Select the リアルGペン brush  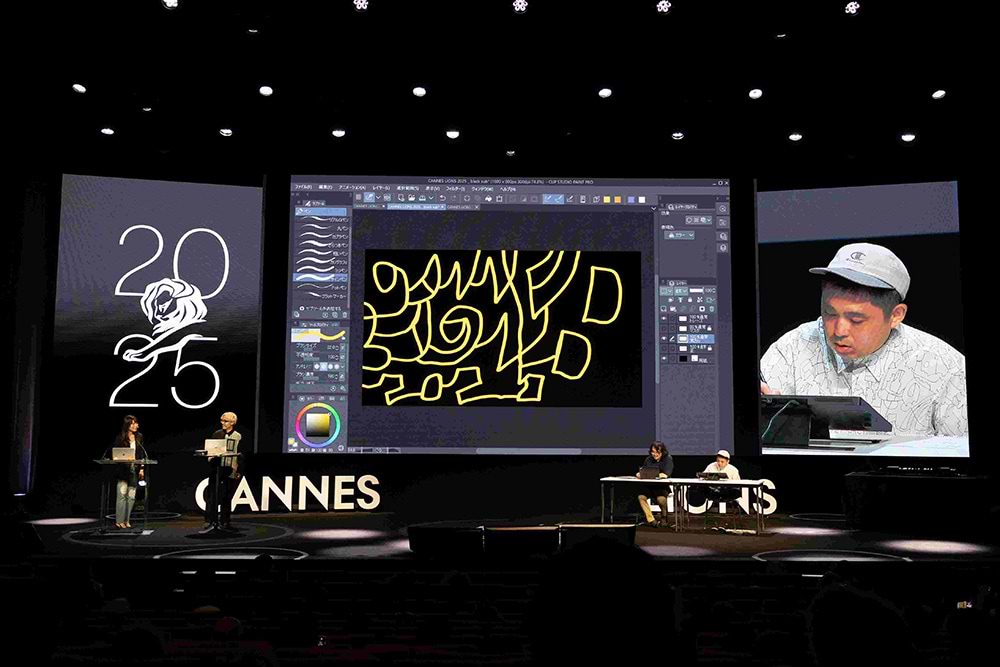coord(321,220)
